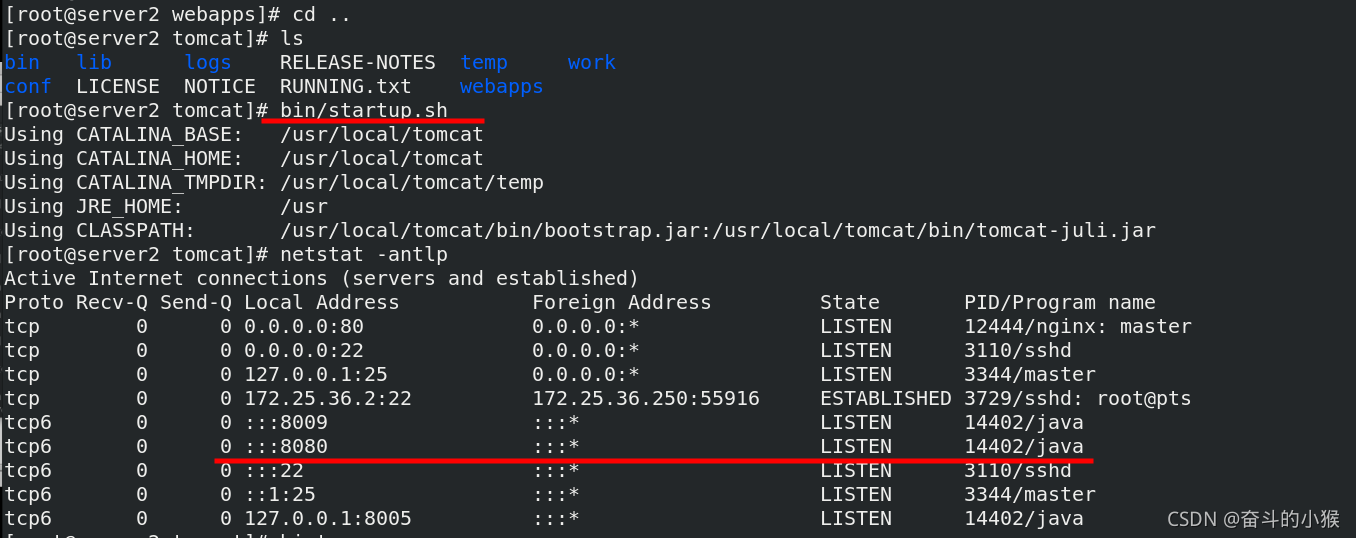Click the 172.25.36.250:55916 foreign address
The image size is (1356, 538).
coord(646,398)
